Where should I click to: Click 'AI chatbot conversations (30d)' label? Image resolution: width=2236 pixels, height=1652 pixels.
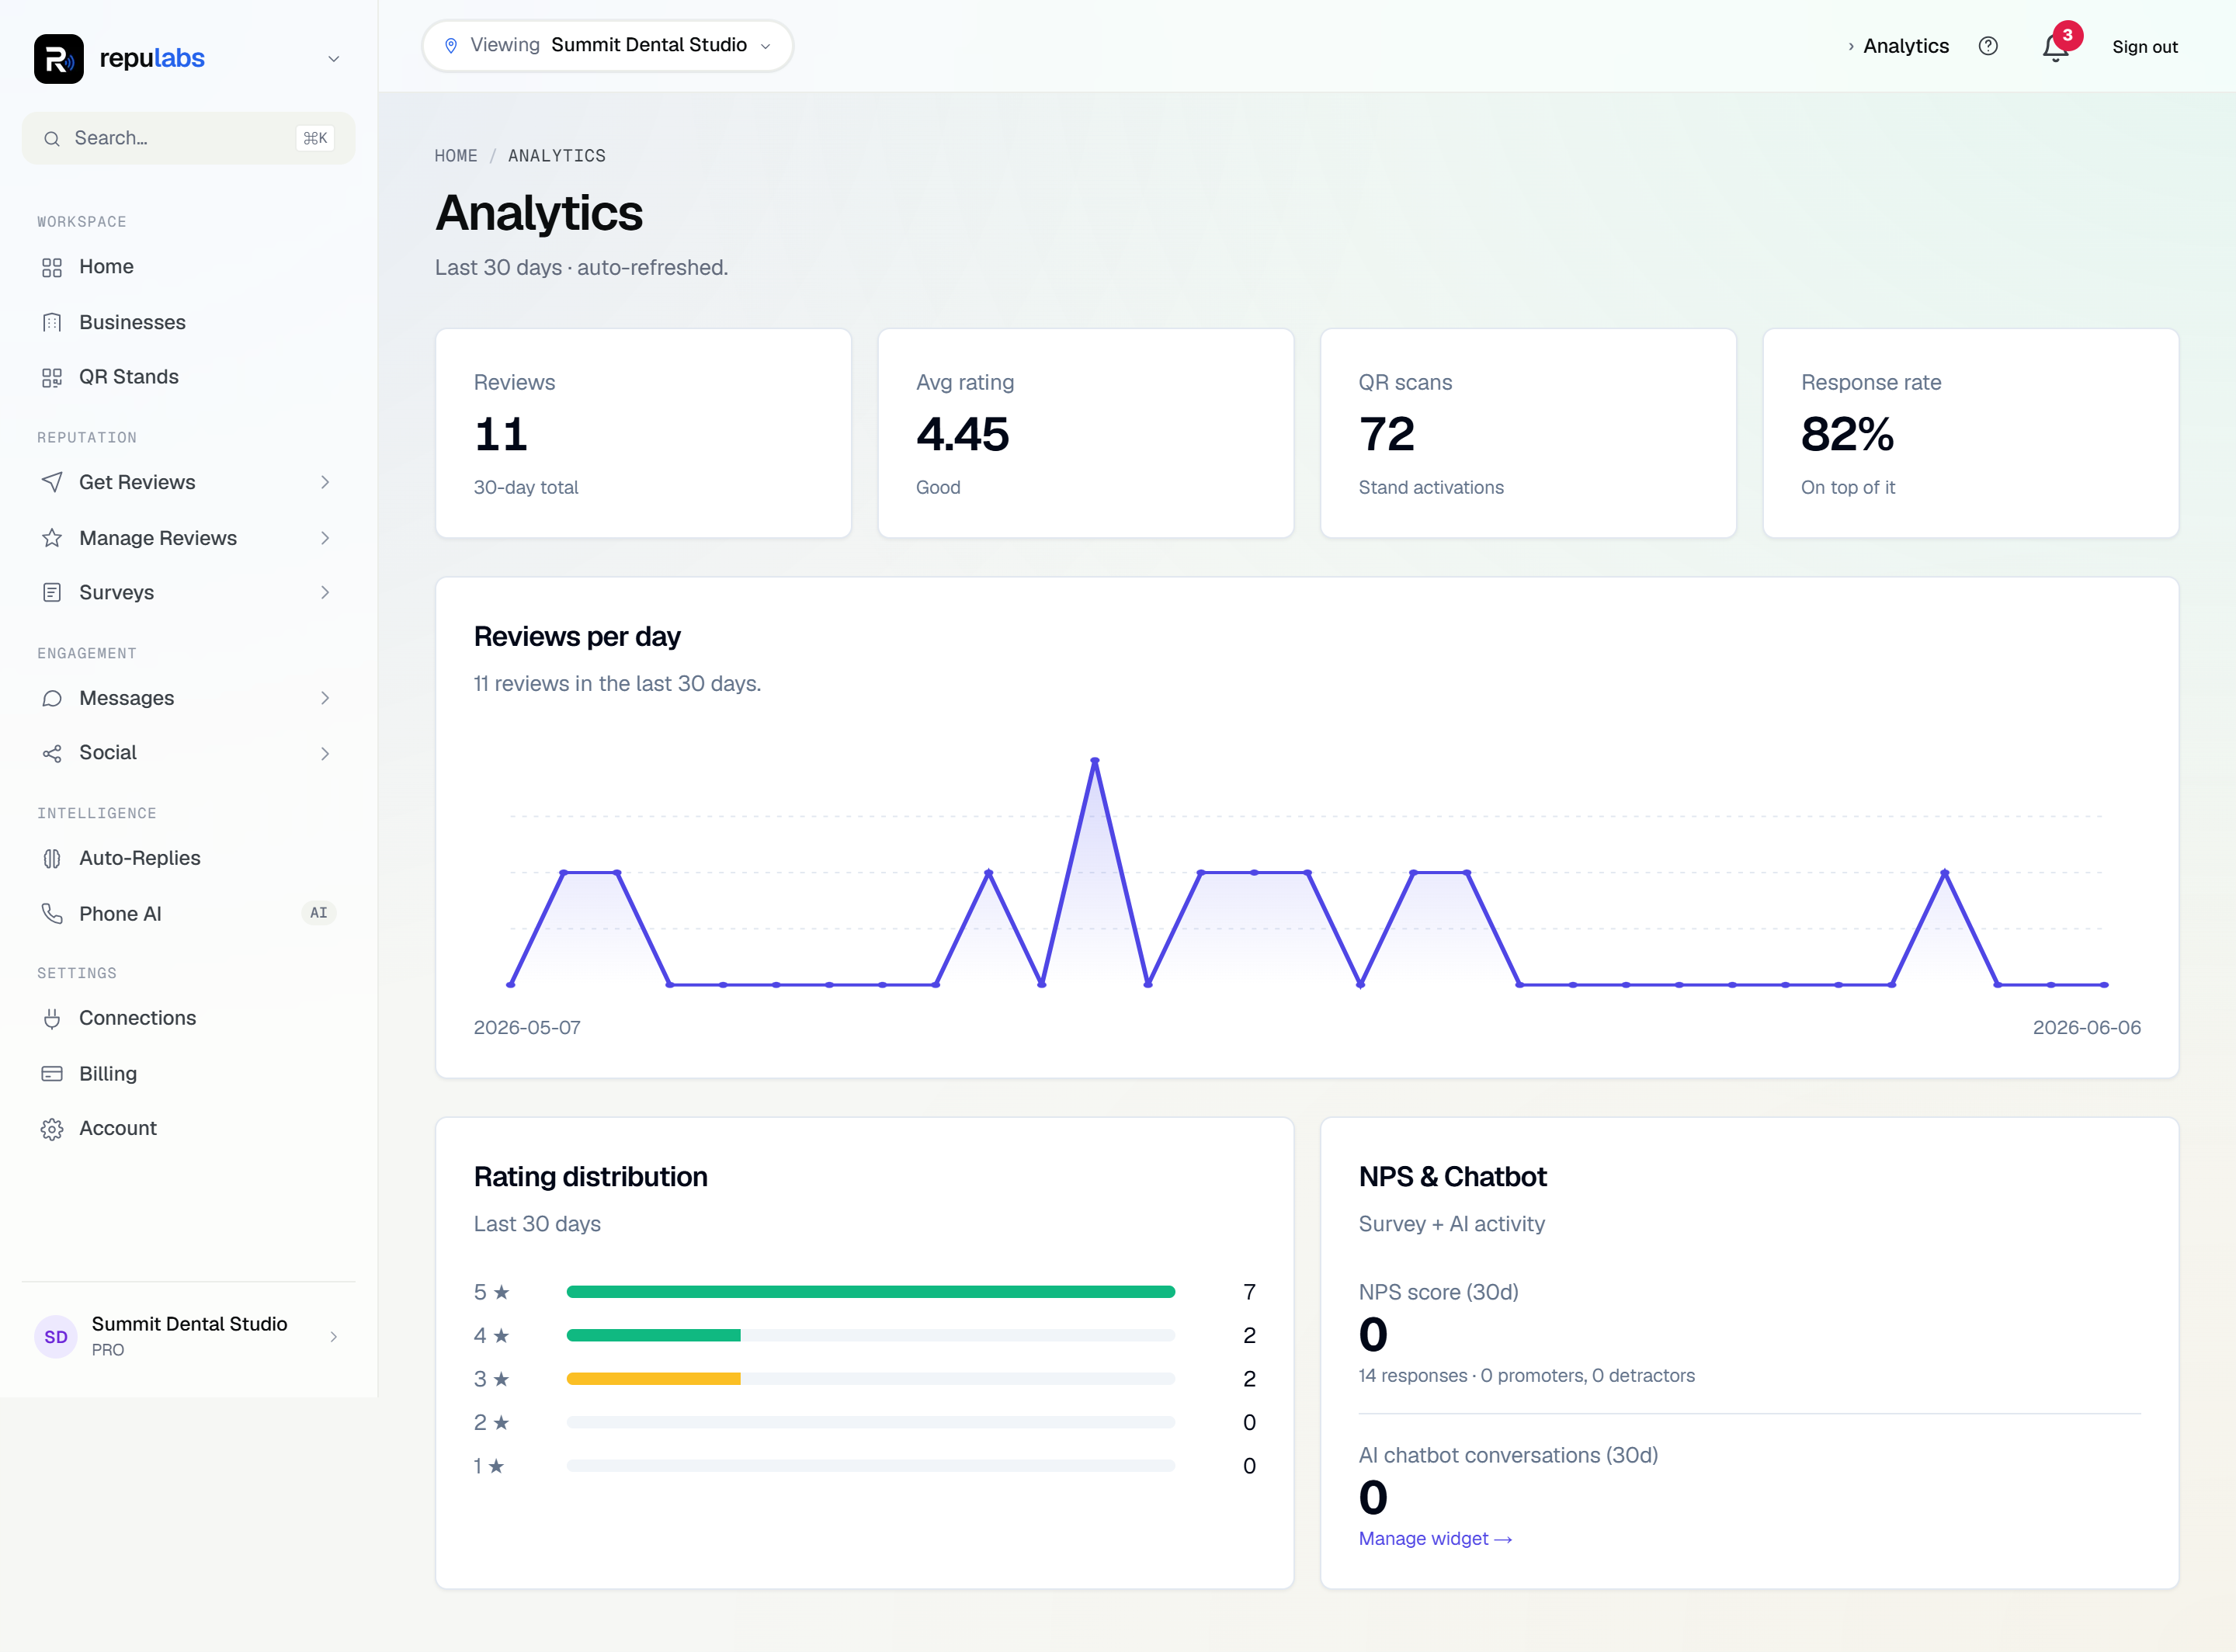tap(1508, 1455)
